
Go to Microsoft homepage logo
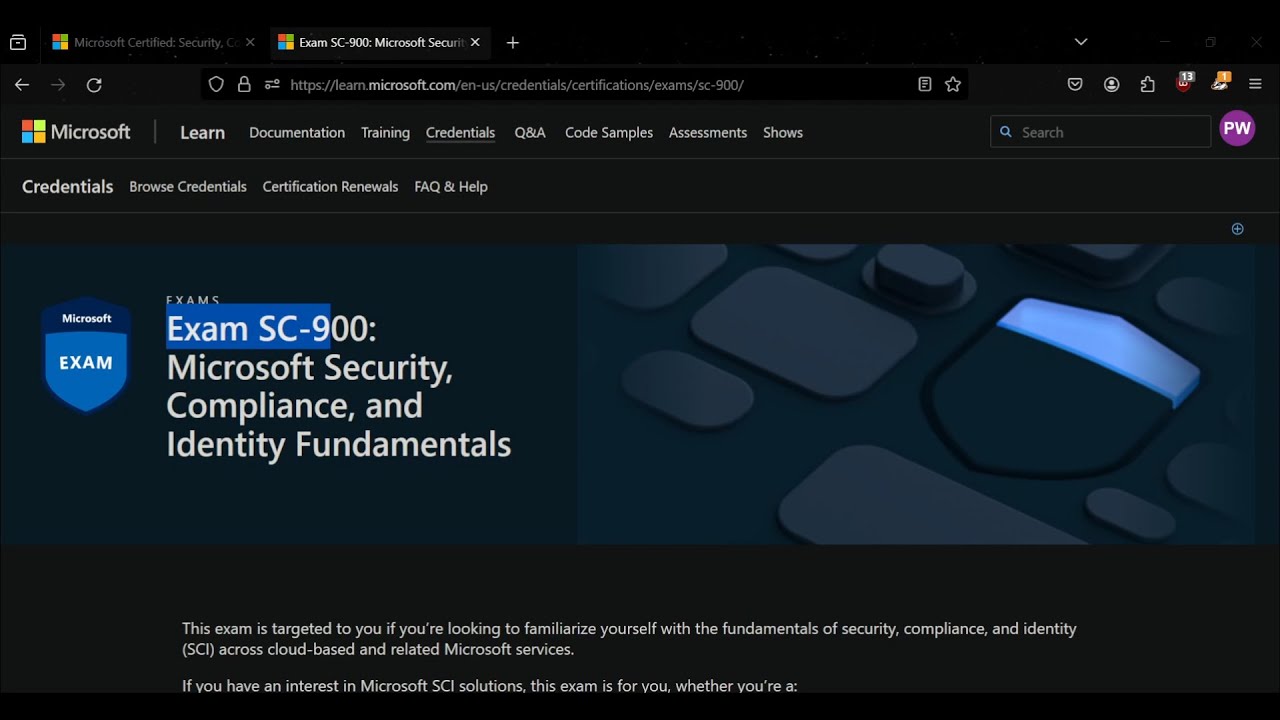[76, 132]
